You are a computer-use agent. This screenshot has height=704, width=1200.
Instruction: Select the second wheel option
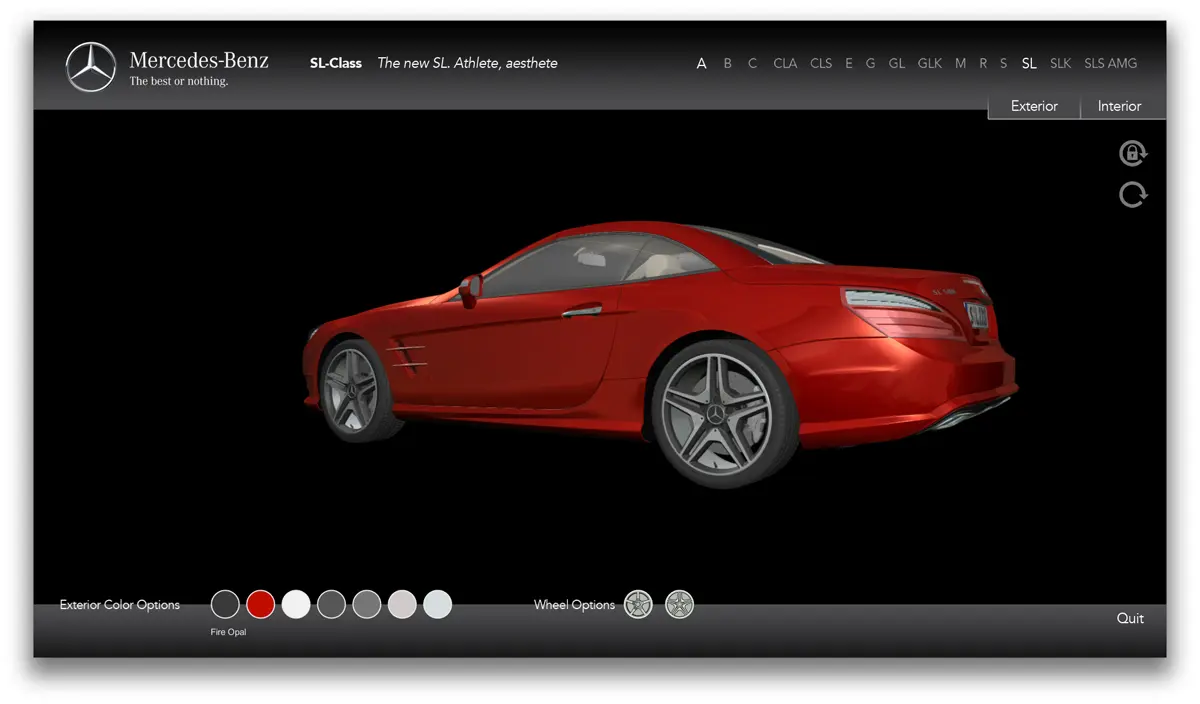coord(679,604)
